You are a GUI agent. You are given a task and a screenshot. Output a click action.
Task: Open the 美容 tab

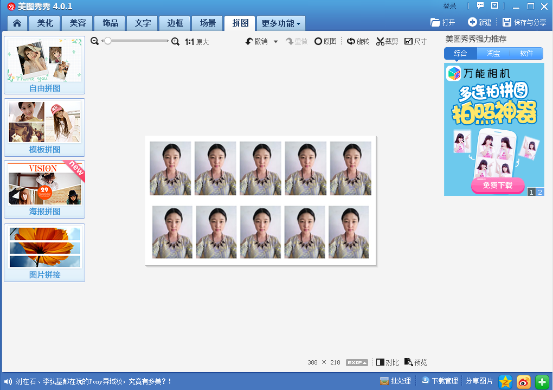(x=77, y=23)
